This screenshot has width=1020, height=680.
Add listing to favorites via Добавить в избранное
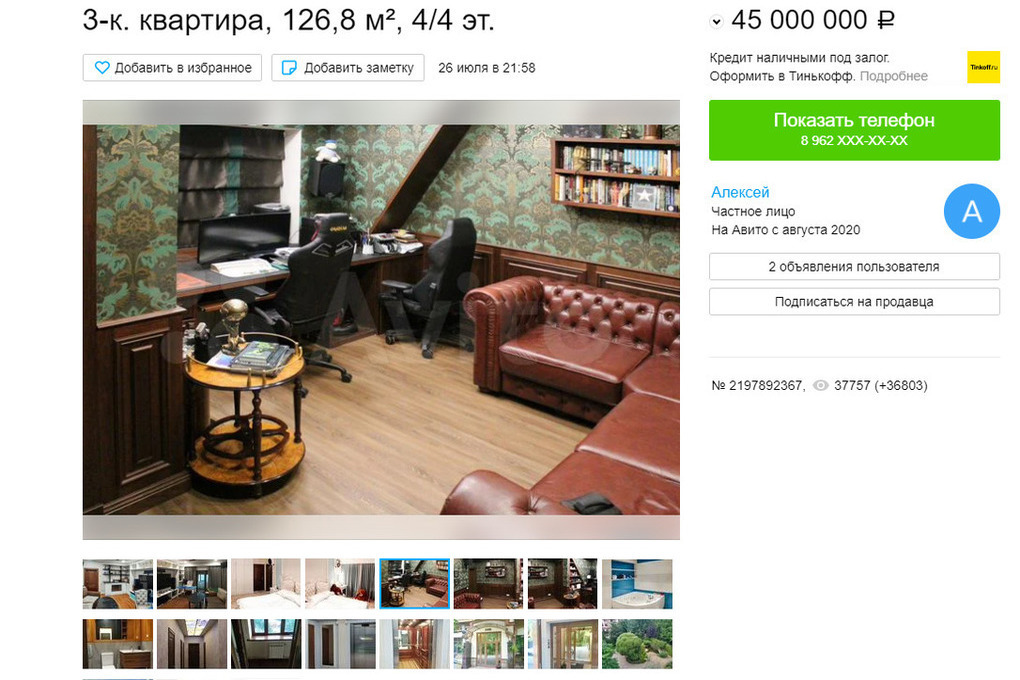click(172, 68)
